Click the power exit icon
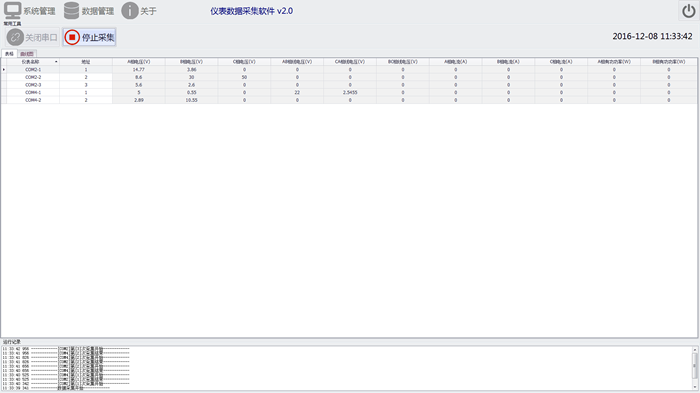700x393 pixels. coord(688,11)
